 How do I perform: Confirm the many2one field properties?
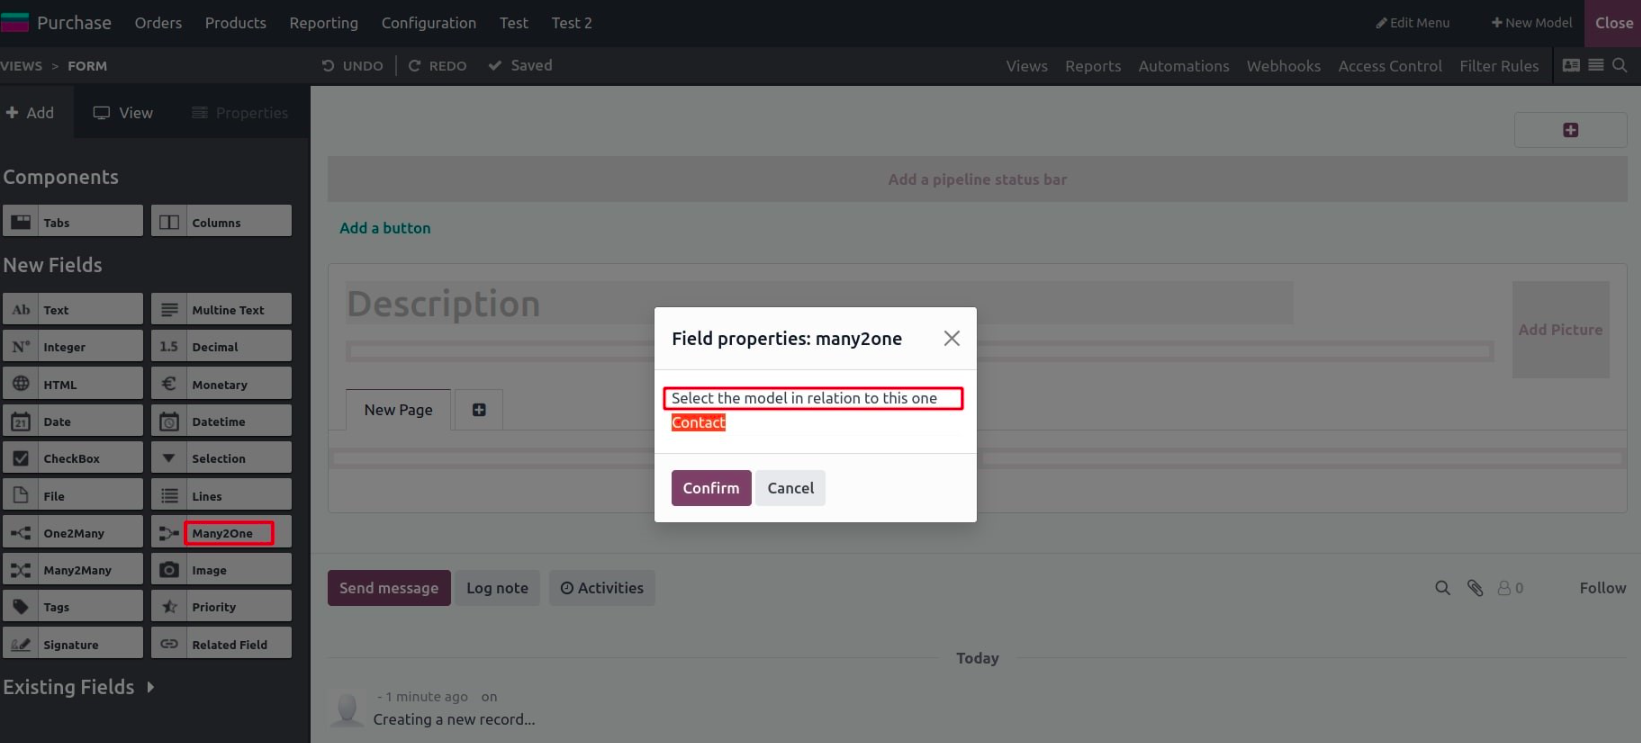click(710, 488)
